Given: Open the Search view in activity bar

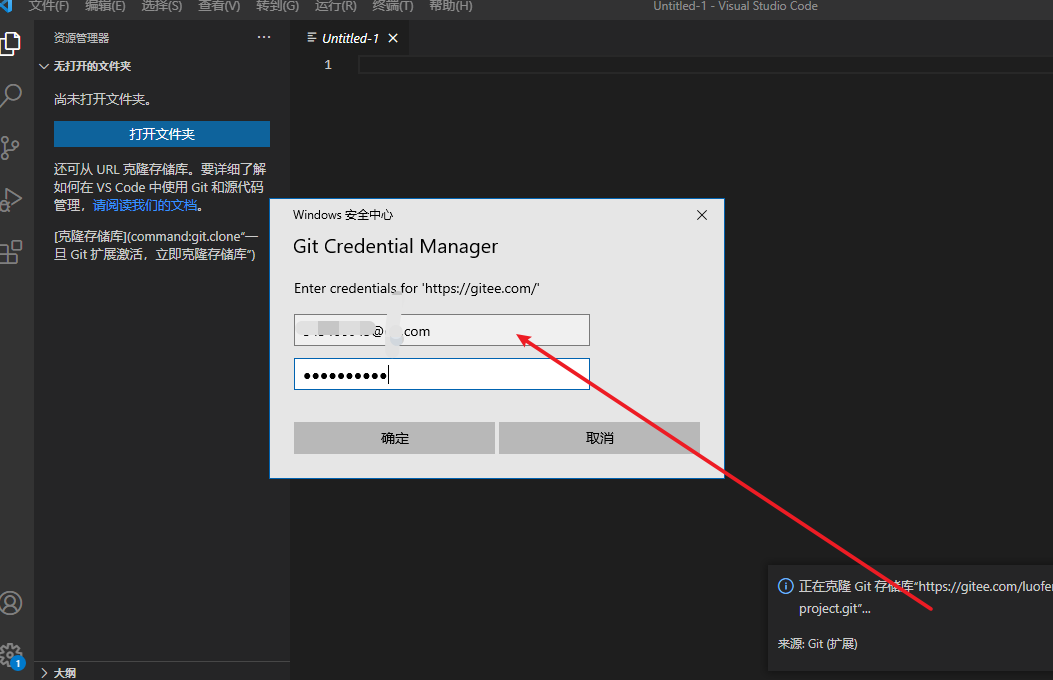Looking at the screenshot, I should (11, 96).
